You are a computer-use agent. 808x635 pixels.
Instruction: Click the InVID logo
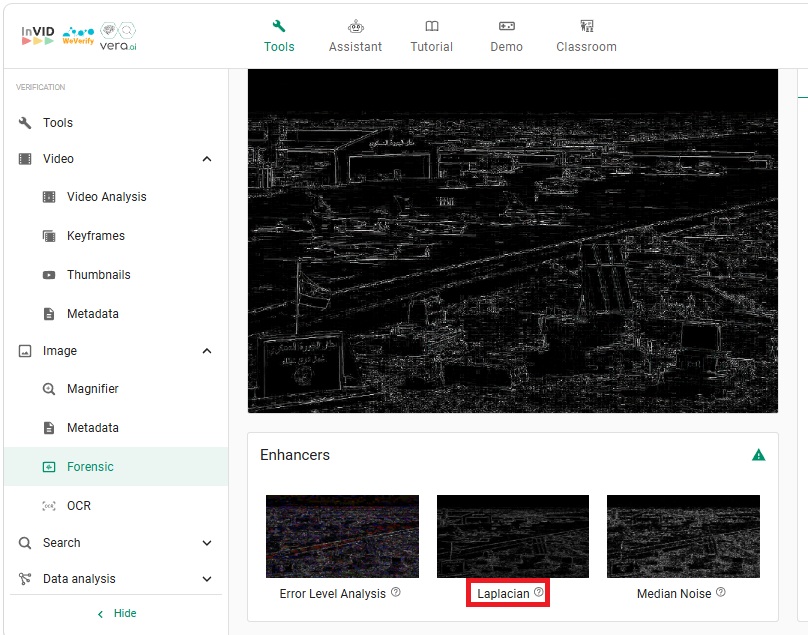38,35
